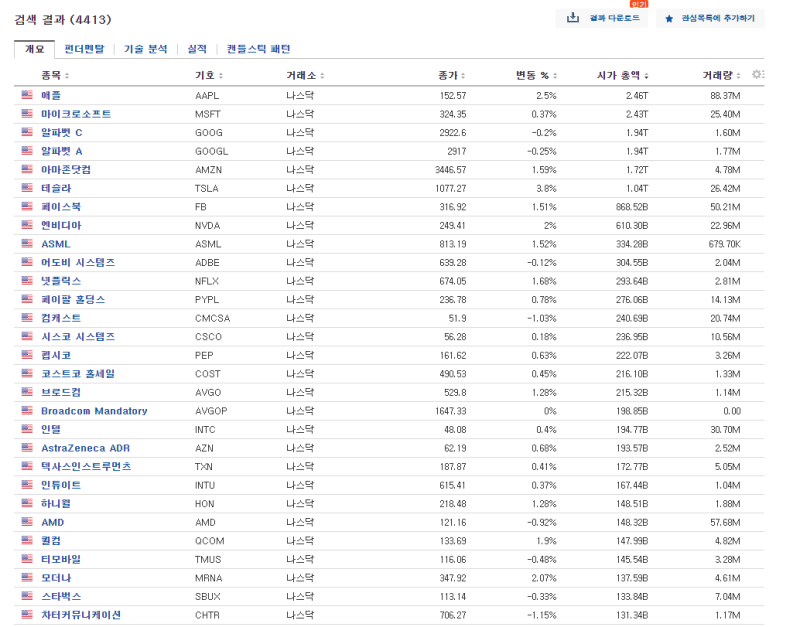Image resolution: width=800 pixels, height=627 pixels.
Task: Click the US flag icon beside ASML
Action: pyautogui.click(x=27, y=243)
